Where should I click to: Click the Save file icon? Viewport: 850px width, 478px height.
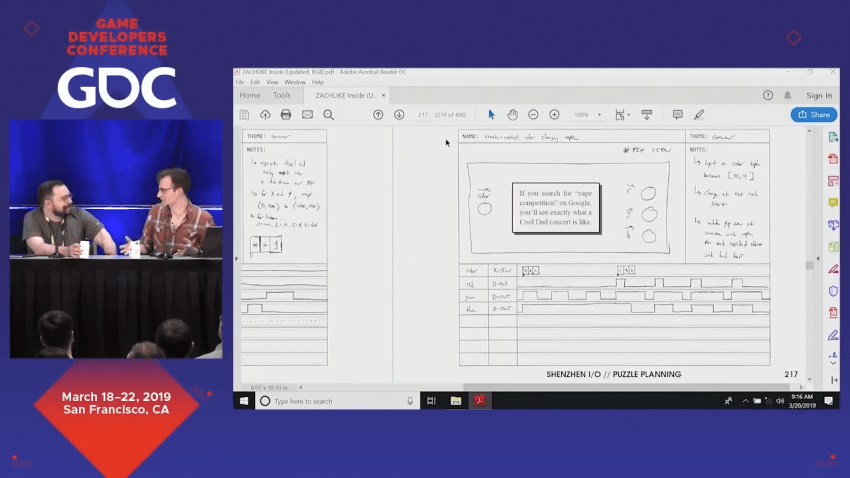(x=244, y=115)
